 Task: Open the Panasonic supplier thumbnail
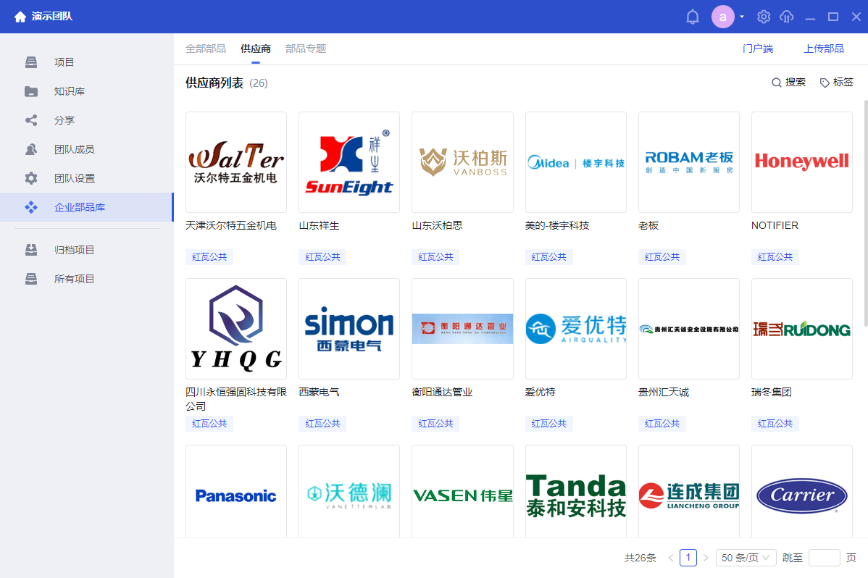pos(236,492)
